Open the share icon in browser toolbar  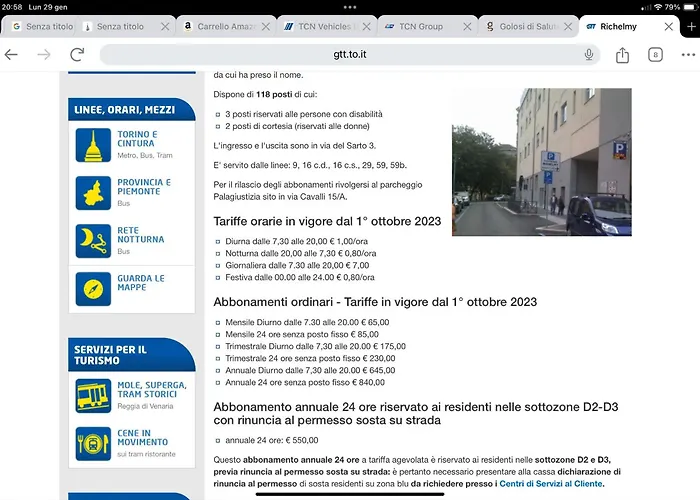click(622, 54)
